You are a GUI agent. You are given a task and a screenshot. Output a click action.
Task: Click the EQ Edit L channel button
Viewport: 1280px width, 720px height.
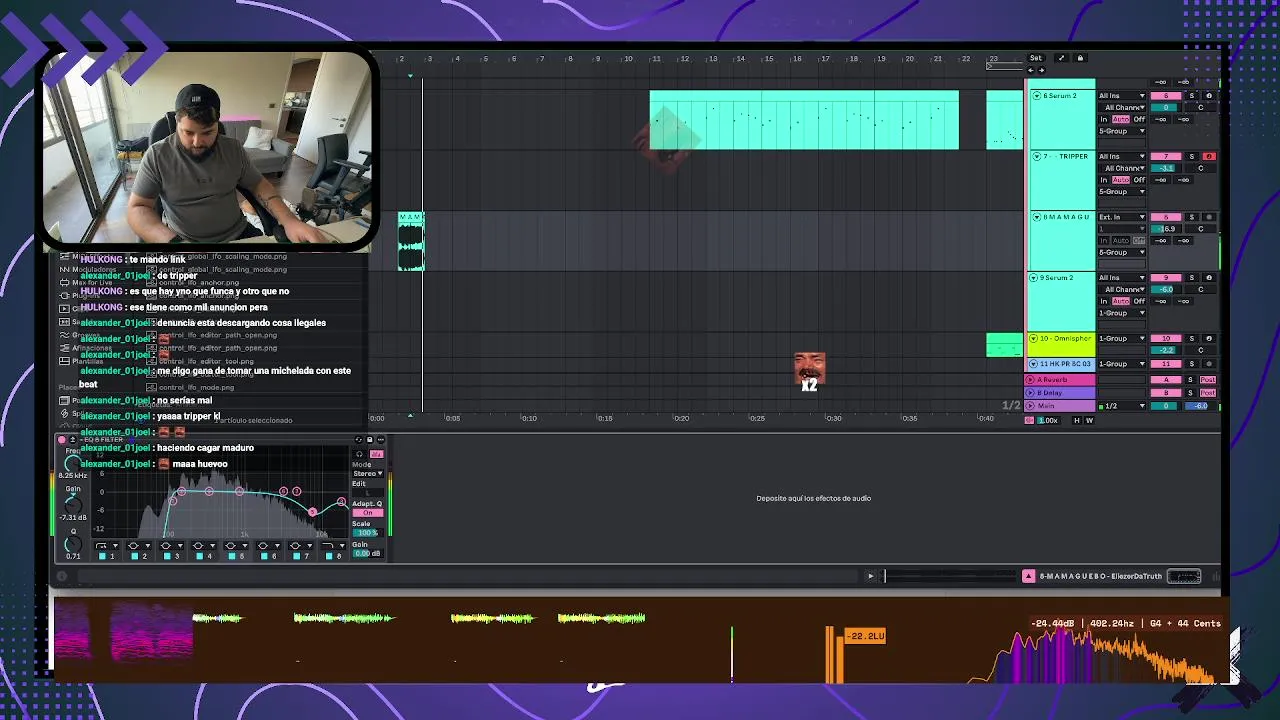tap(368, 492)
